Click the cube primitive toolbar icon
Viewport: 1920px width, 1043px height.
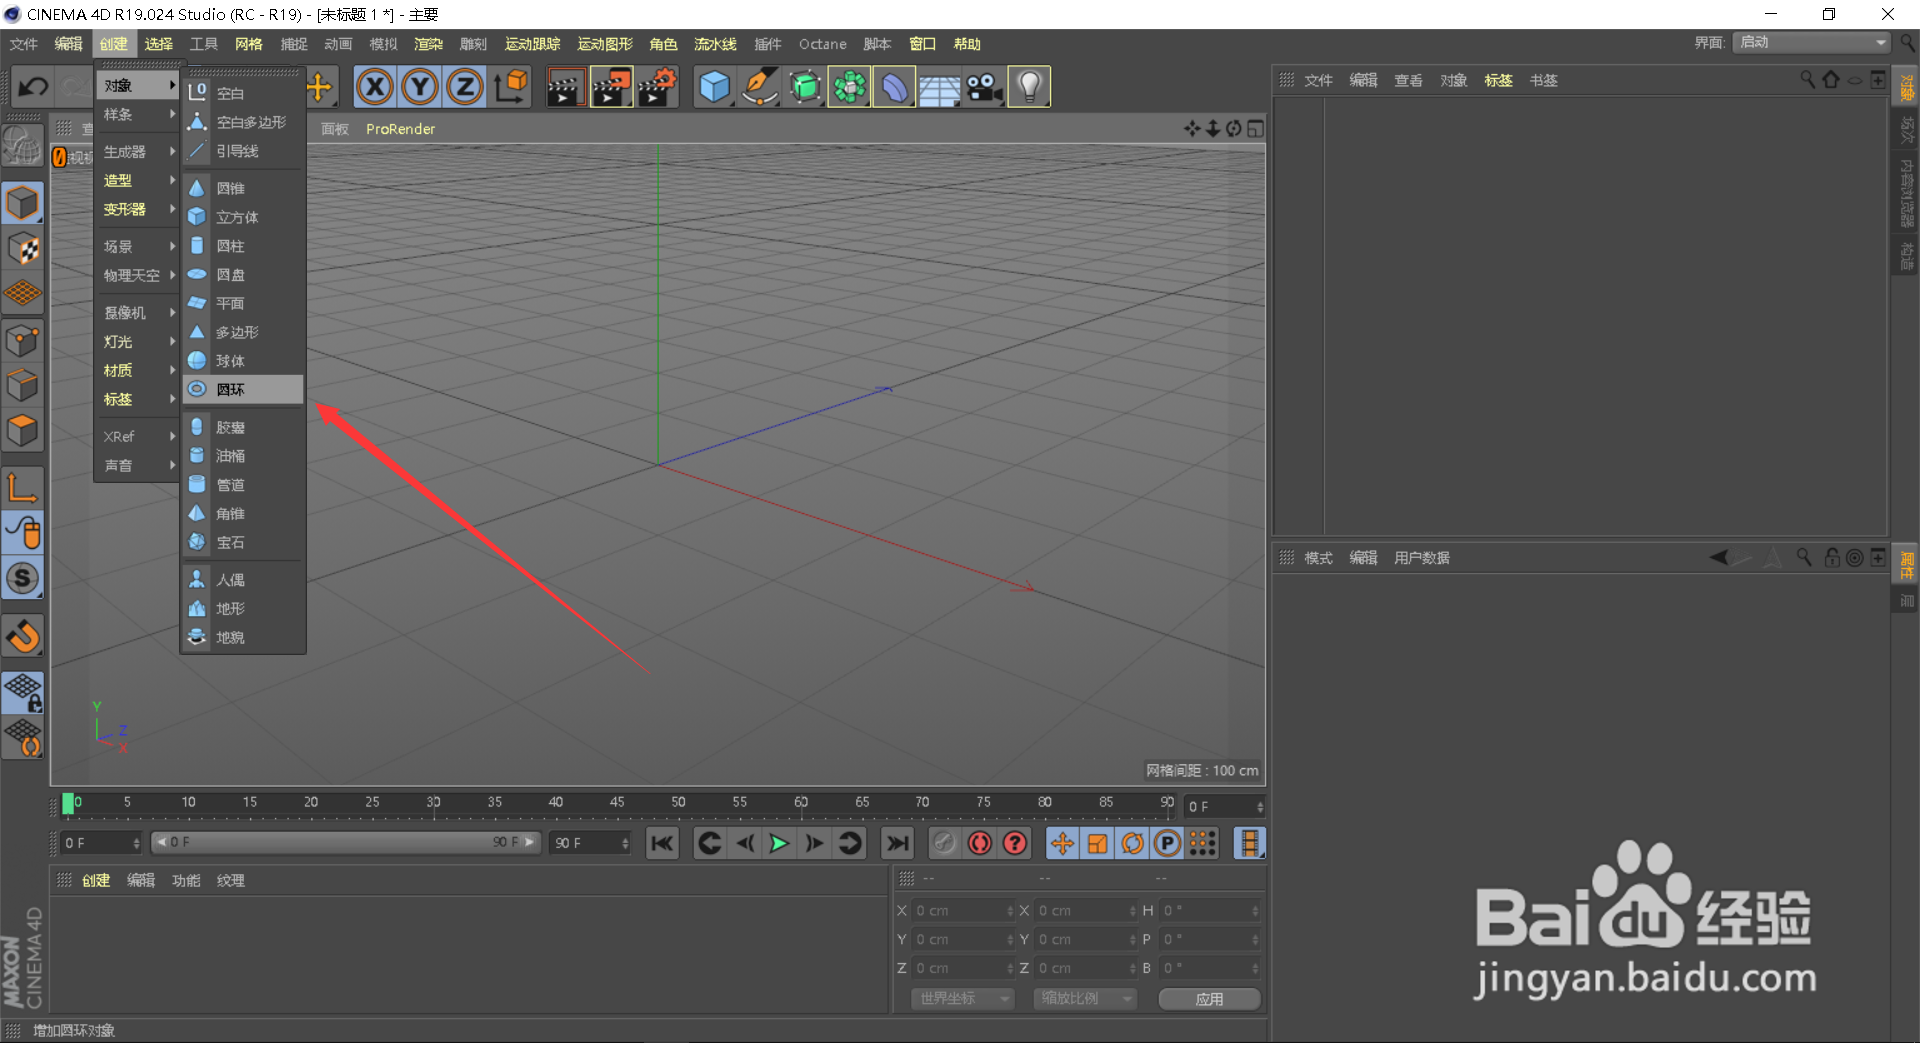714,87
